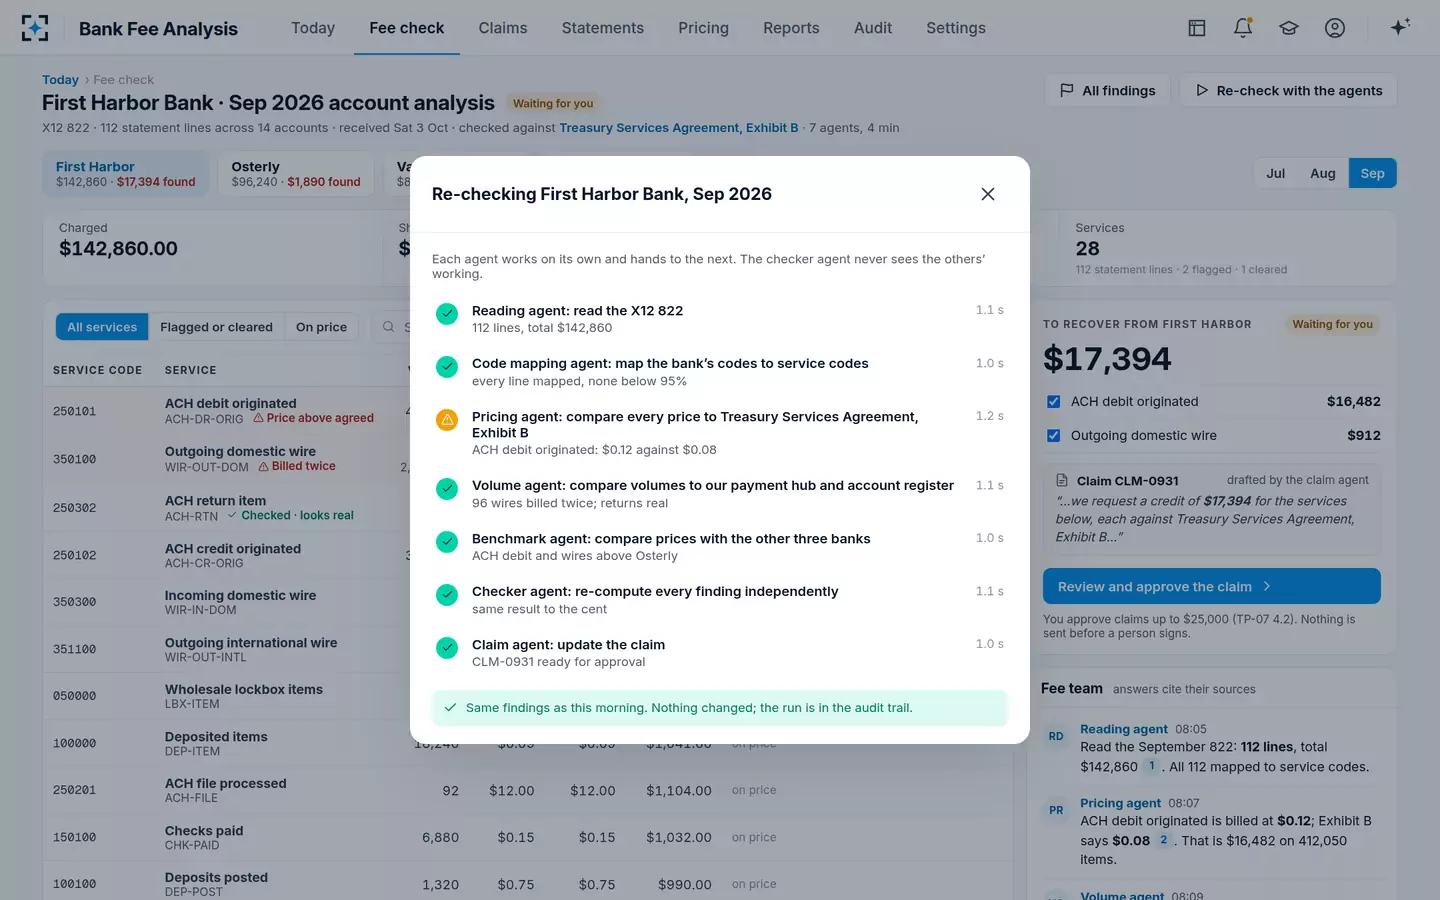Select the Osterly bank card
This screenshot has height=900, width=1440.
coord(296,174)
